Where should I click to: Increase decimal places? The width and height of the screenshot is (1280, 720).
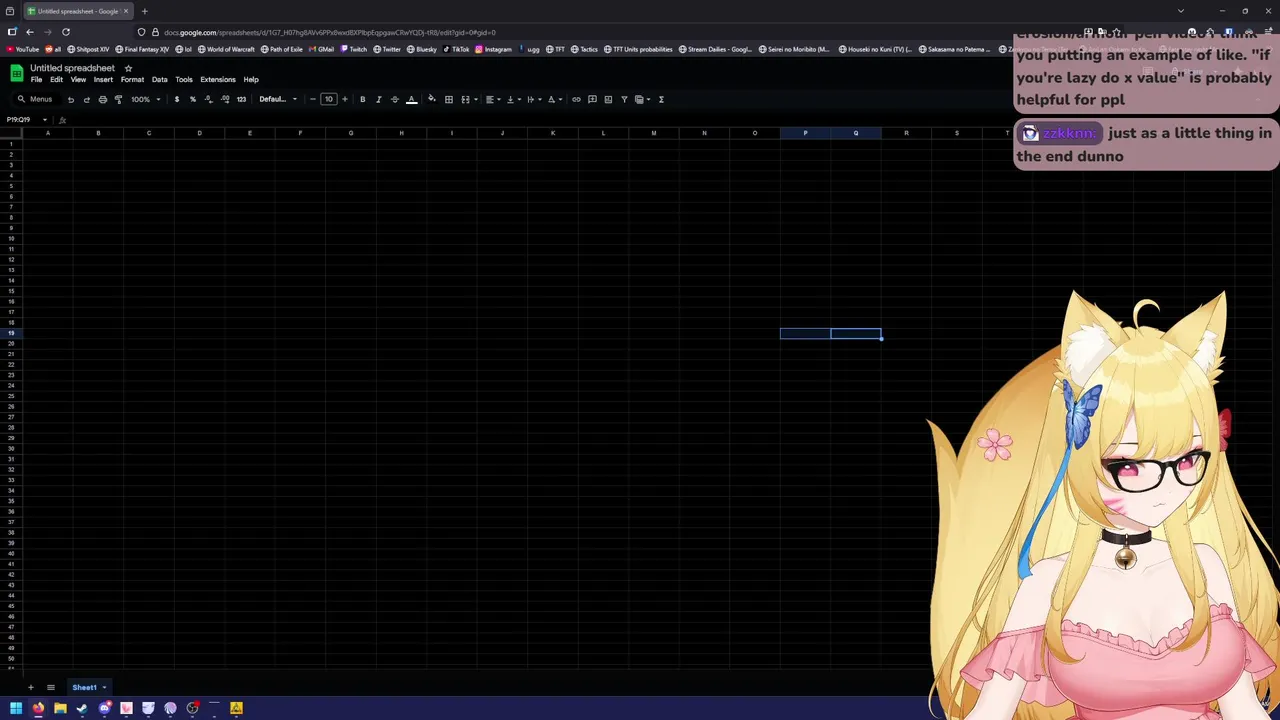225,99
